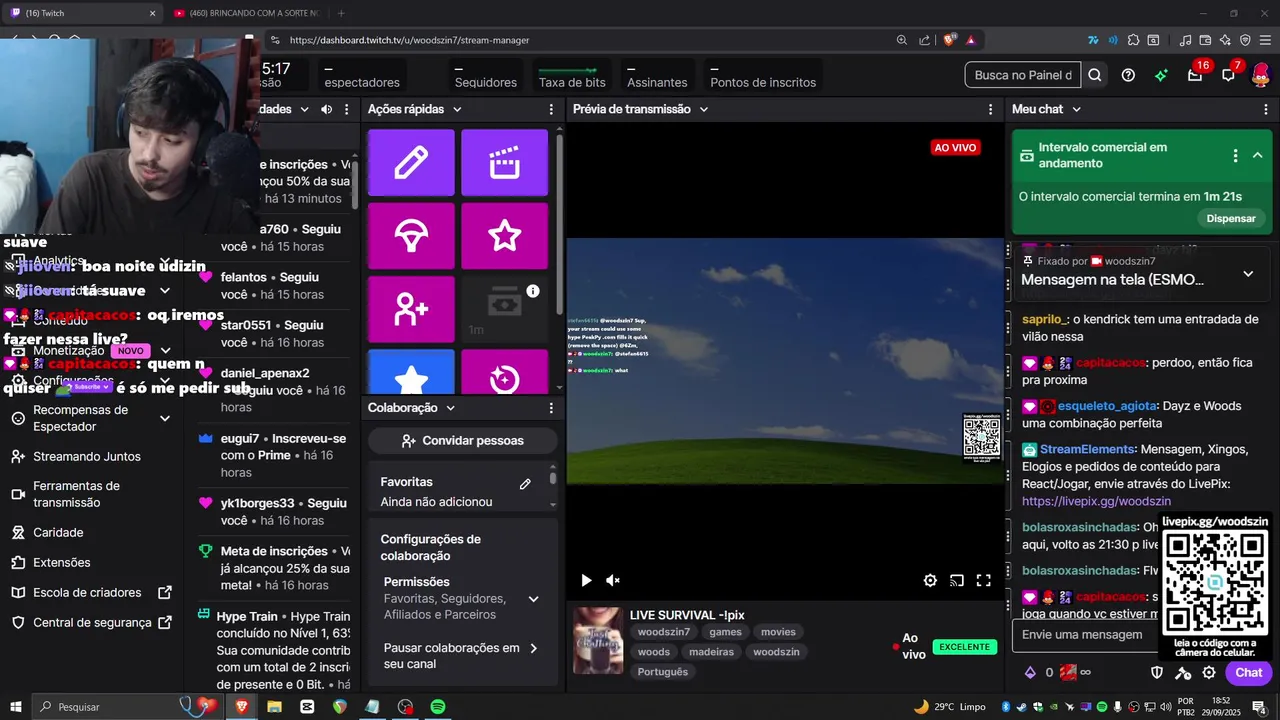Open three-dot menu of Prévia de transmissão
Viewport: 1280px width, 720px height.
[x=991, y=109]
